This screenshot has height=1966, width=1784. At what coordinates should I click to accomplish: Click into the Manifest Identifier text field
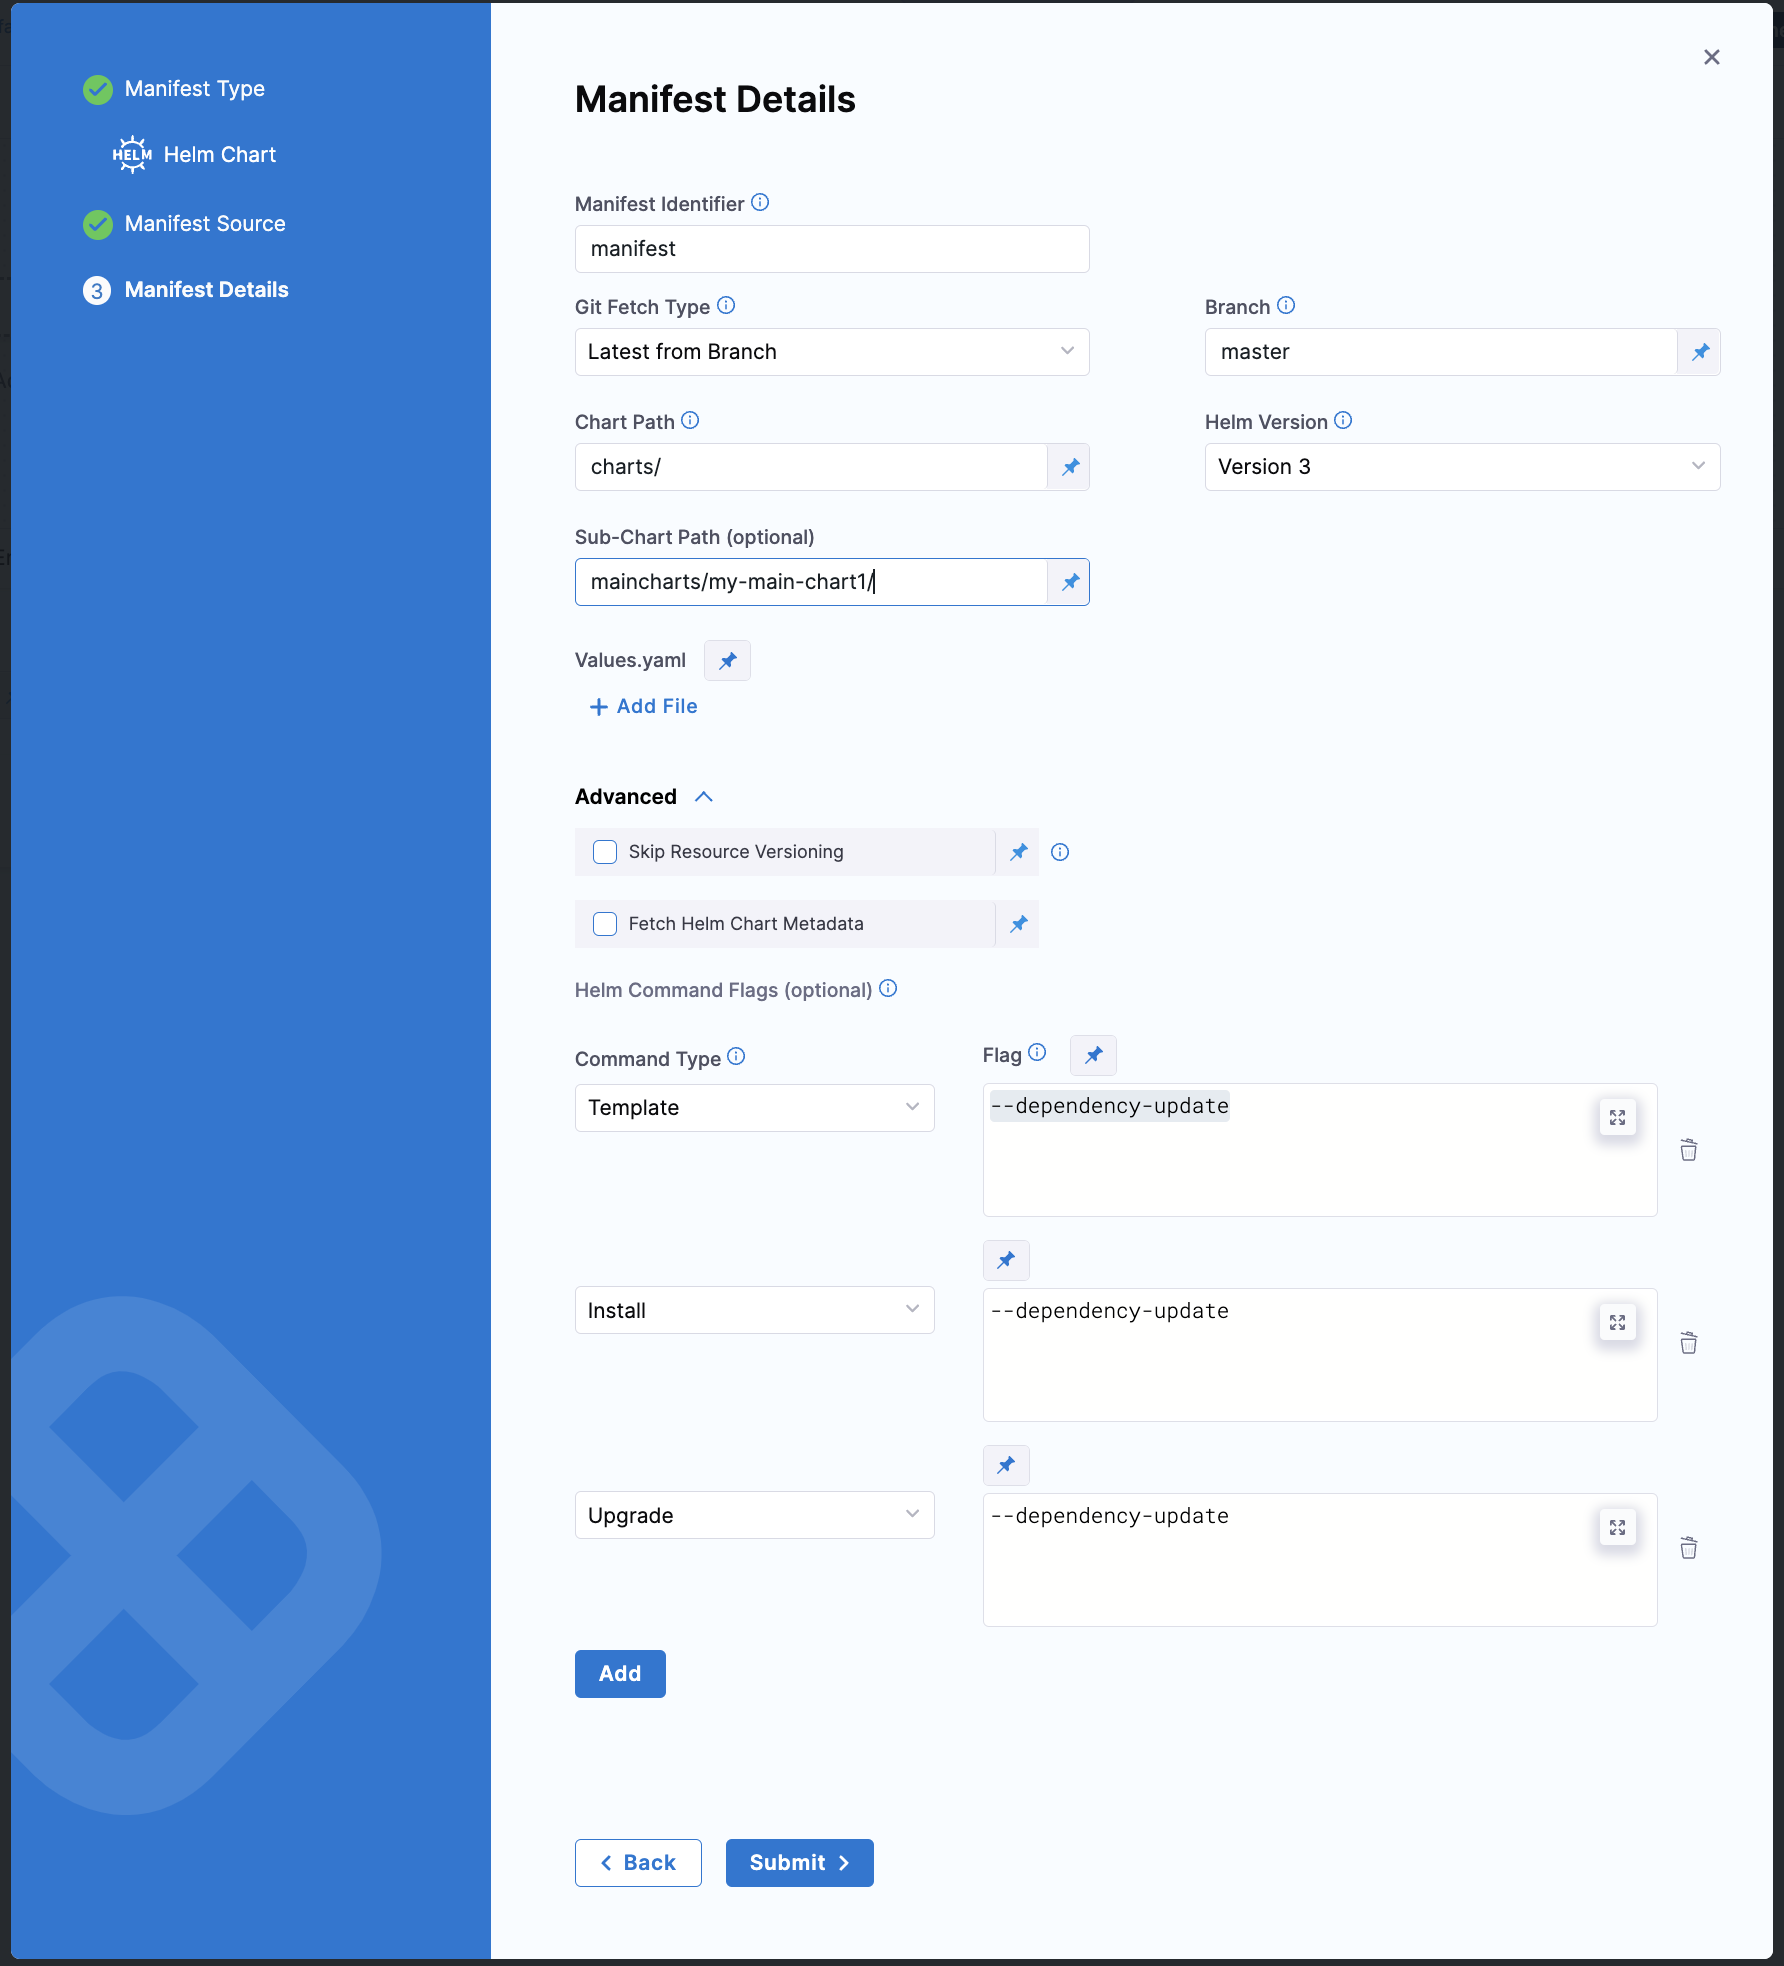point(831,249)
